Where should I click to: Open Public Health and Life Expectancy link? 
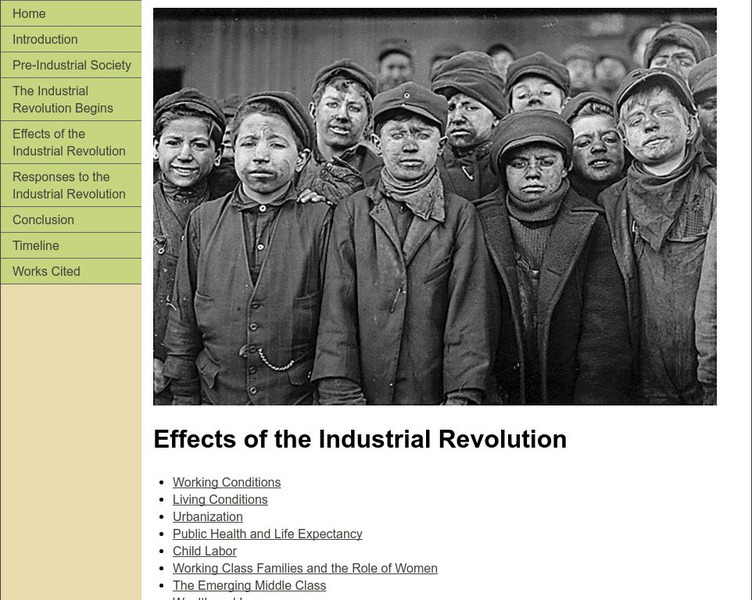click(x=268, y=534)
